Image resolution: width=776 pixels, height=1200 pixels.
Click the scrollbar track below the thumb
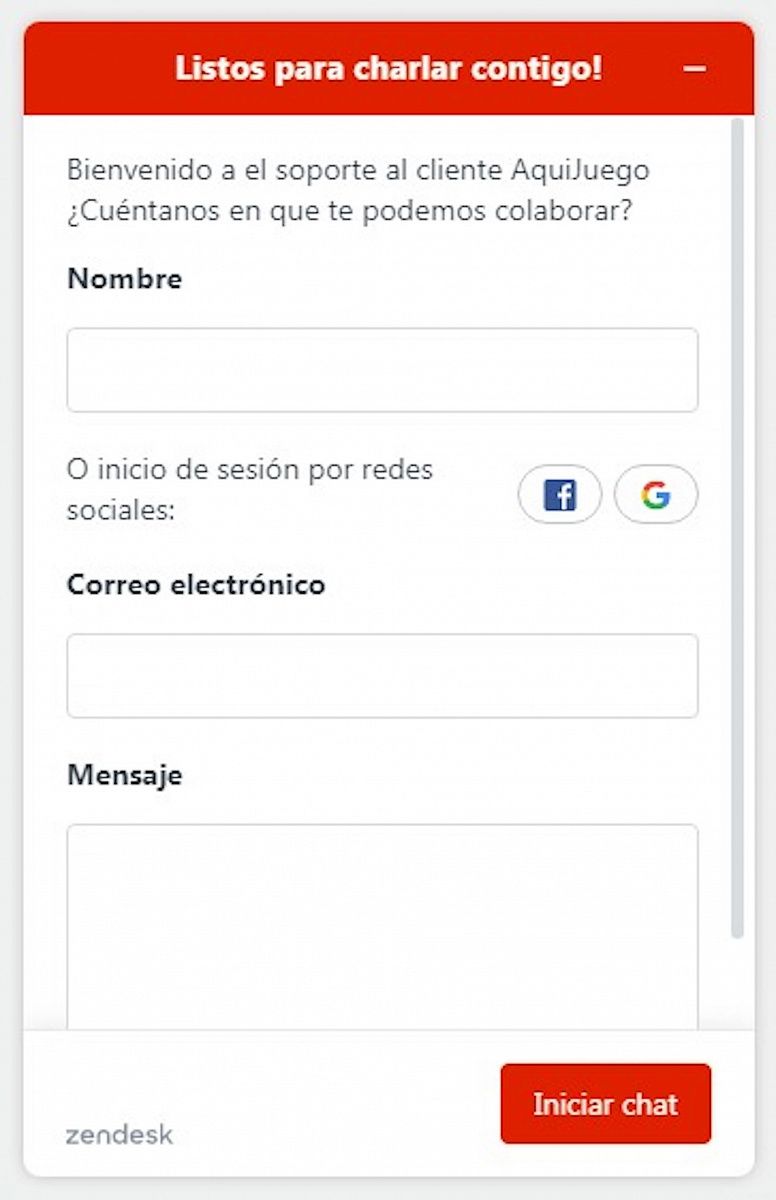(x=738, y=985)
